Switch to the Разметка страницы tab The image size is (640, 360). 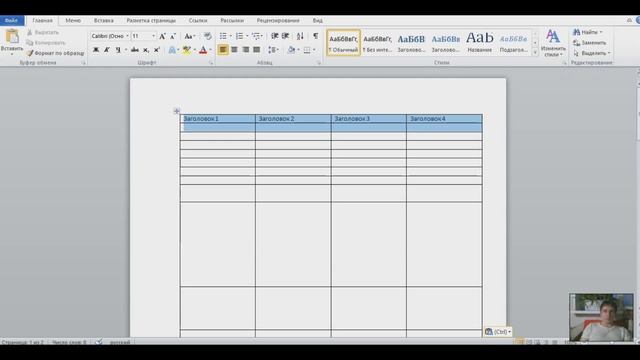(151, 20)
